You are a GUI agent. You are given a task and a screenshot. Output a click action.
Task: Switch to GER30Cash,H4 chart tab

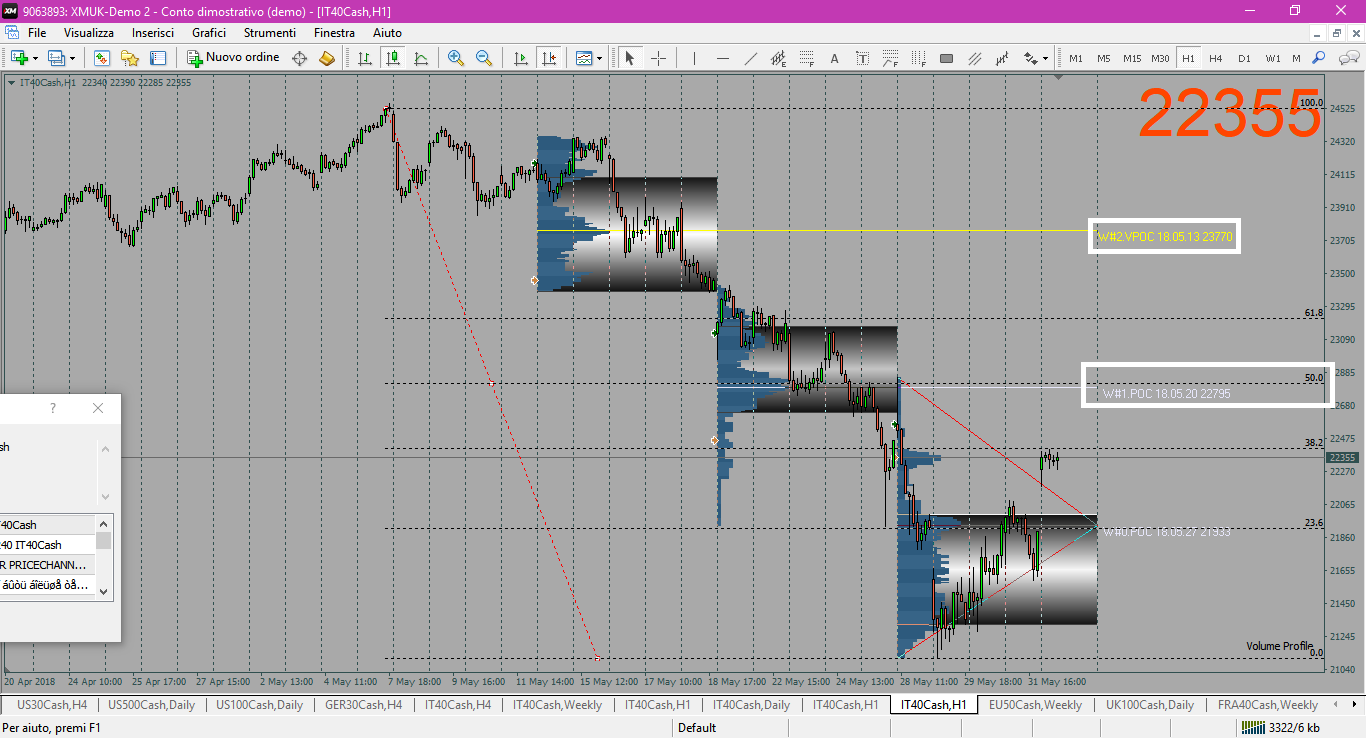(x=363, y=705)
